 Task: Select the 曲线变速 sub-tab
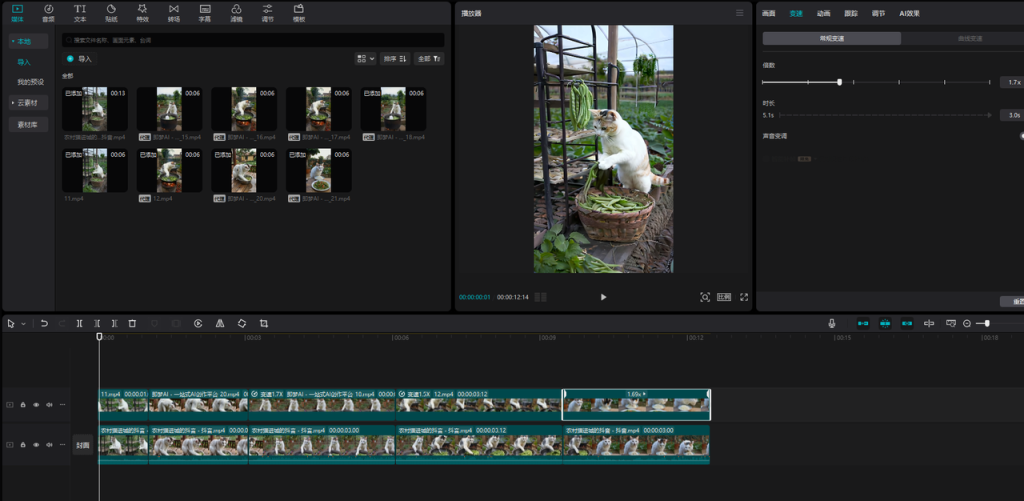(x=970, y=39)
